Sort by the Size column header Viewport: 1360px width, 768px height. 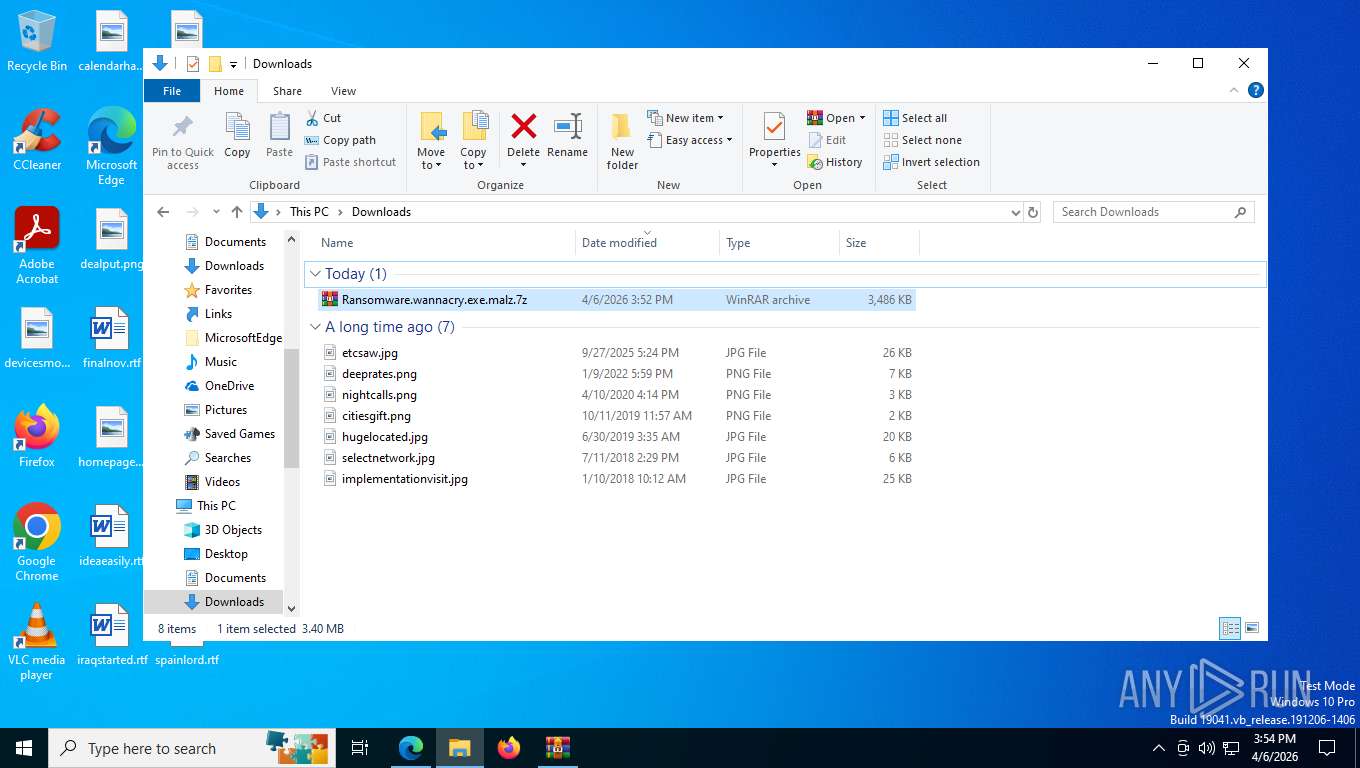880,243
